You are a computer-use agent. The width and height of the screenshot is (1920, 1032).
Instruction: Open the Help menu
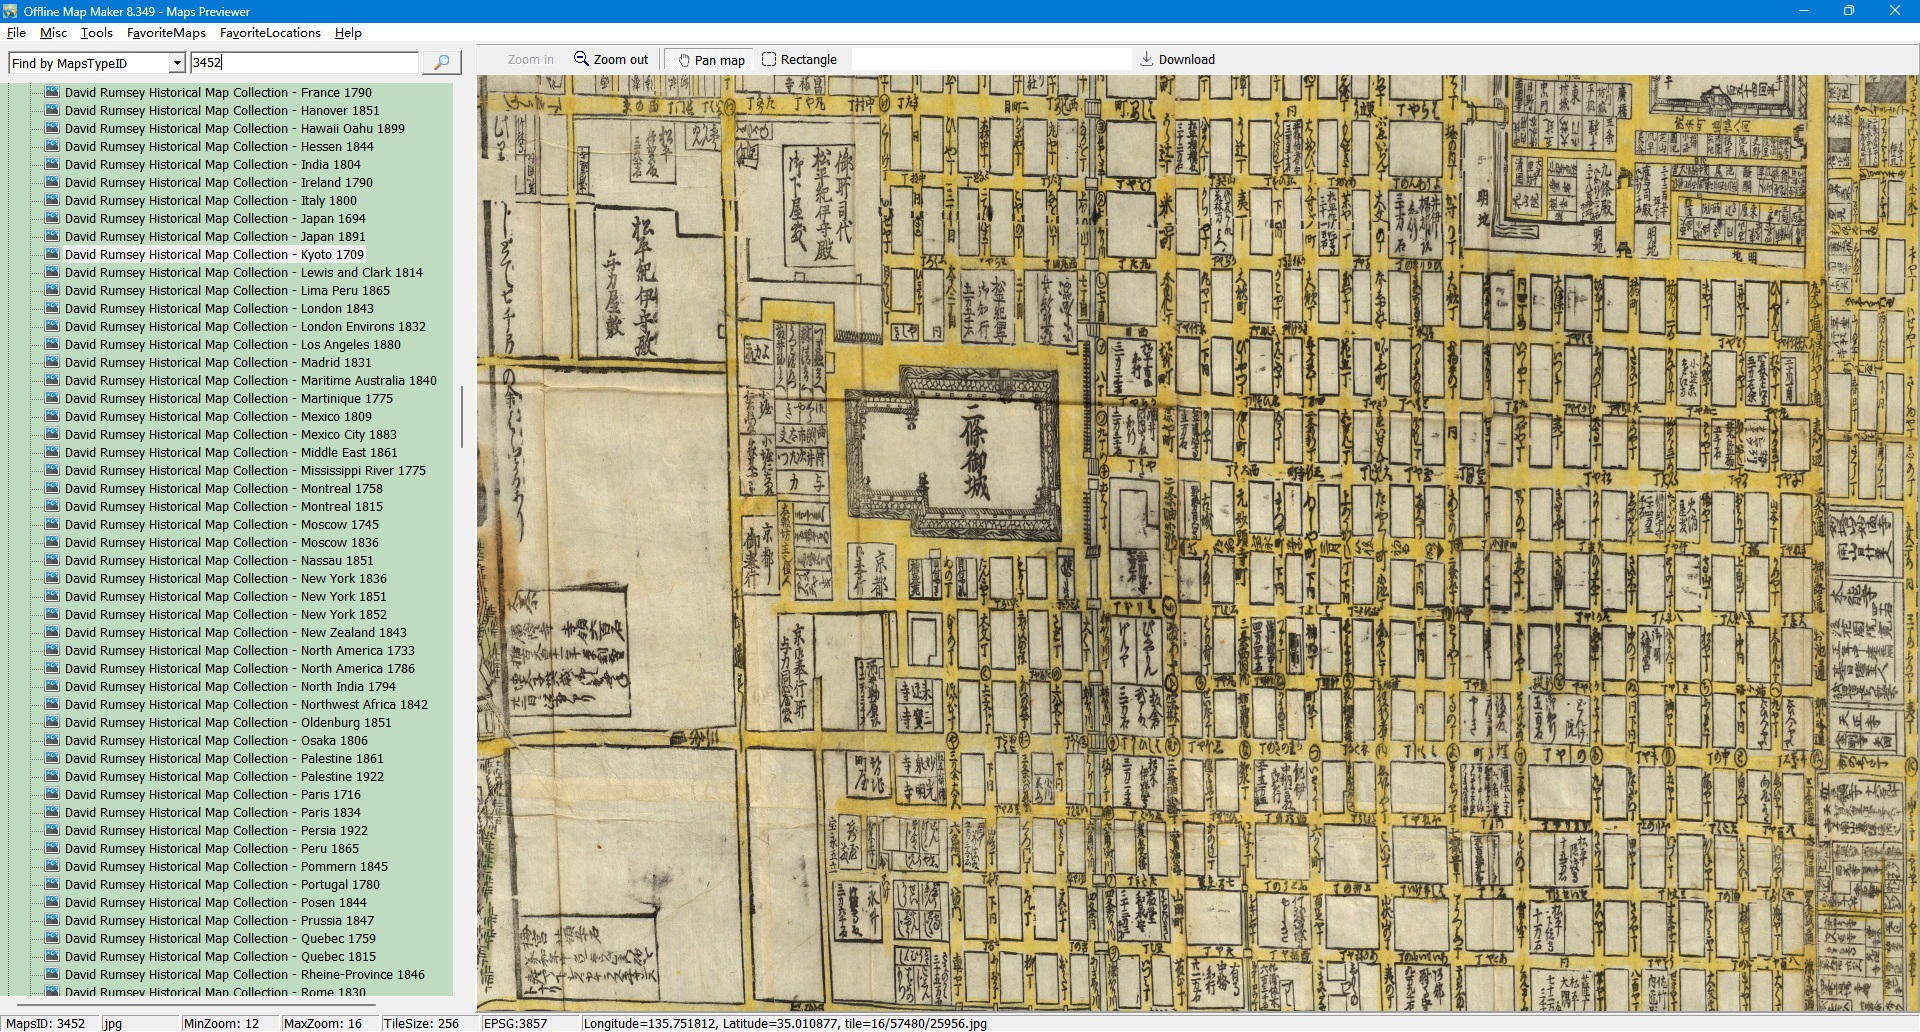point(348,33)
